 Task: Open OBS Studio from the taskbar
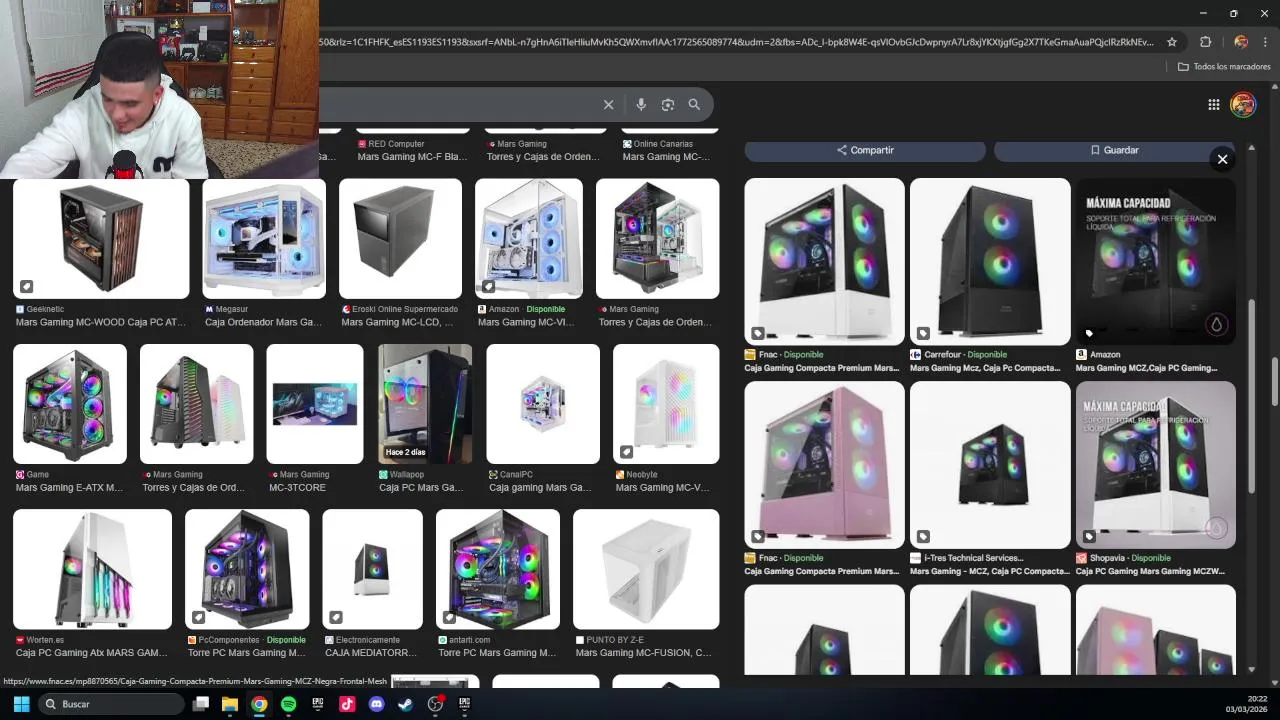tap(435, 704)
